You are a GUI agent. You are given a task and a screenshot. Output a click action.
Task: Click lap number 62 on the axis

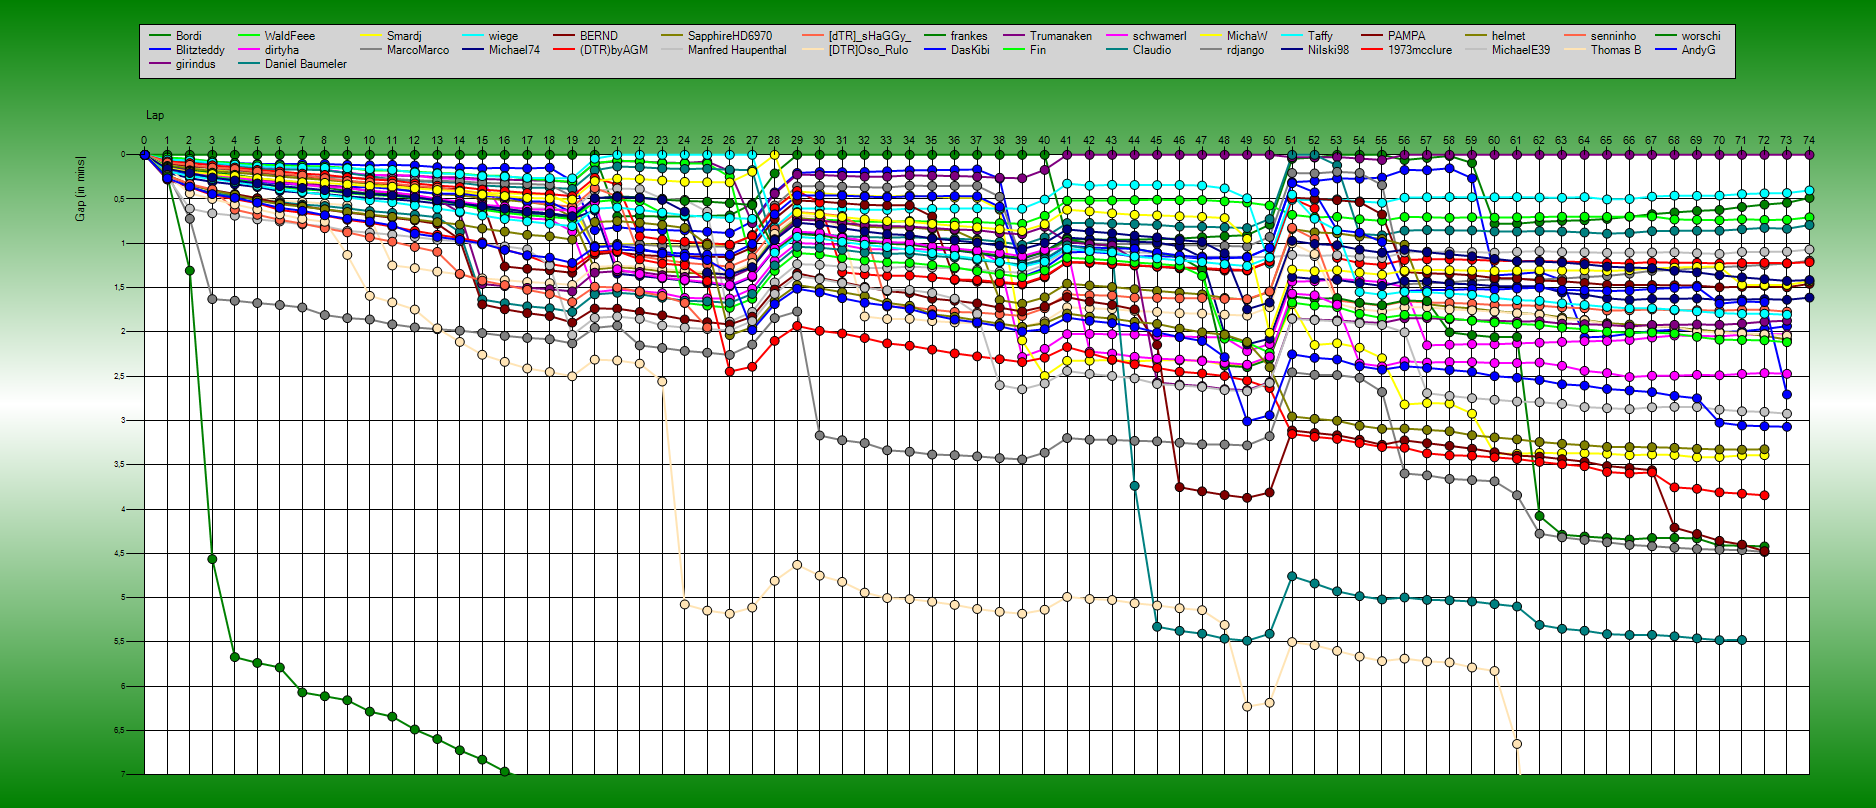pyautogui.click(x=1539, y=141)
